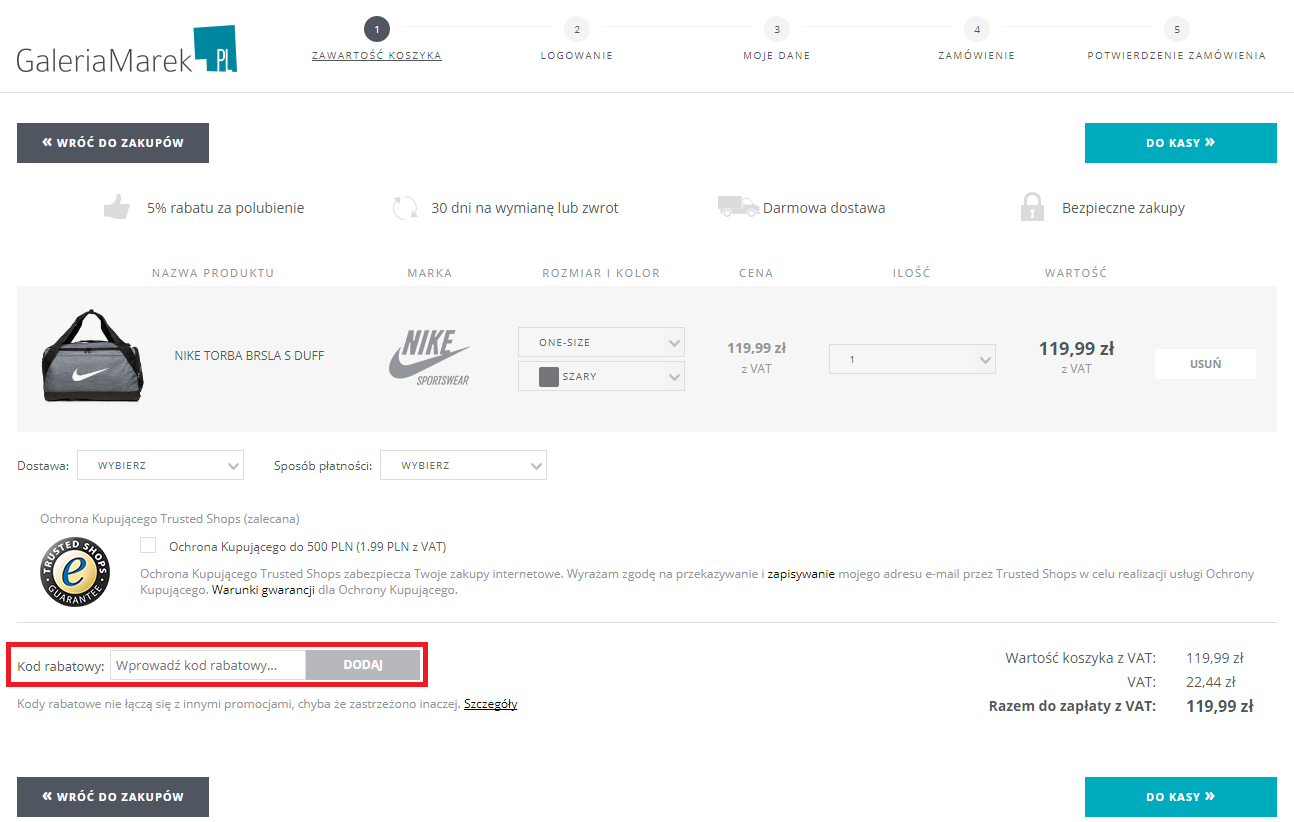The width and height of the screenshot is (1294, 822).
Task: Open the Dostawa delivery dropdown
Action: pos(160,465)
